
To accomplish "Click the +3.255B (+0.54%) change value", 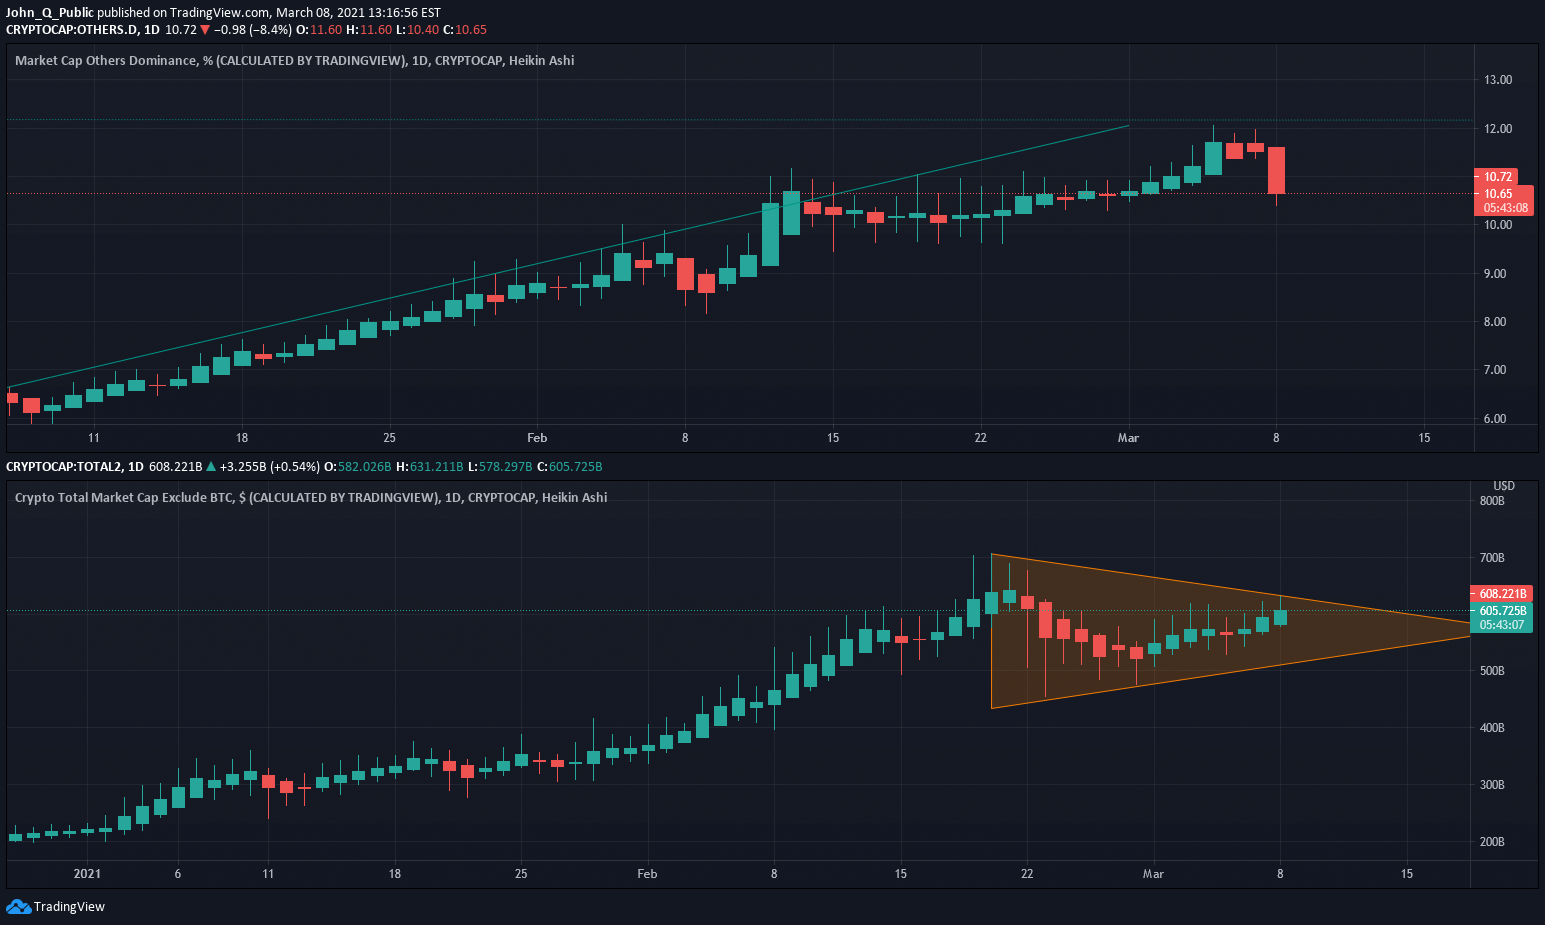I will pos(270,466).
